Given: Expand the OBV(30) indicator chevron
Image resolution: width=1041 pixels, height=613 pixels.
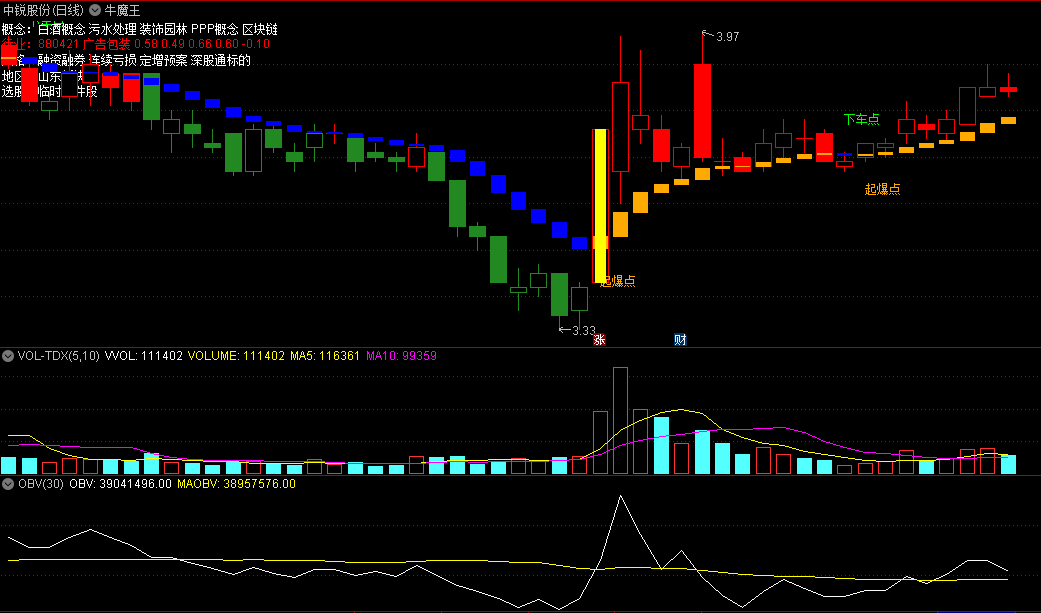Looking at the screenshot, I should [x=8, y=484].
